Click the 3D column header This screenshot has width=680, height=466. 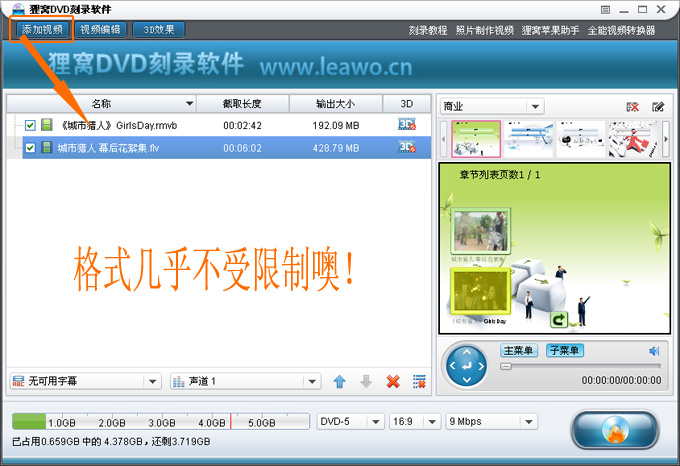tap(407, 104)
